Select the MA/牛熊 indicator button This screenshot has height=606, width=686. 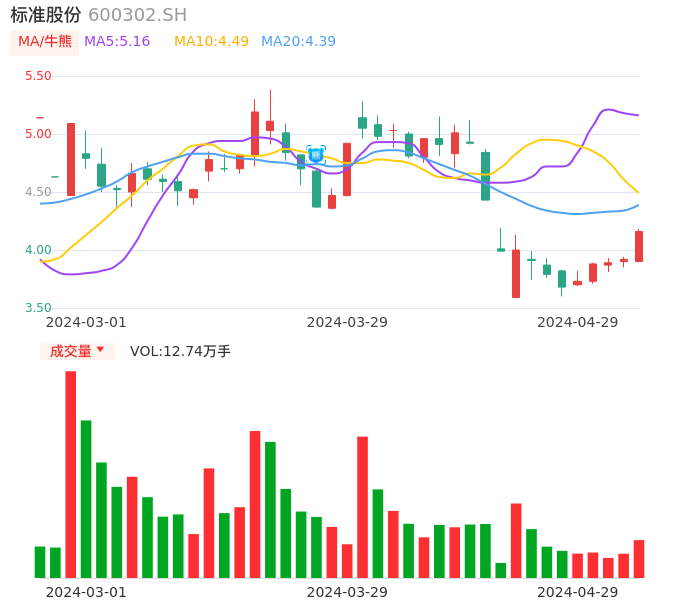(45, 42)
